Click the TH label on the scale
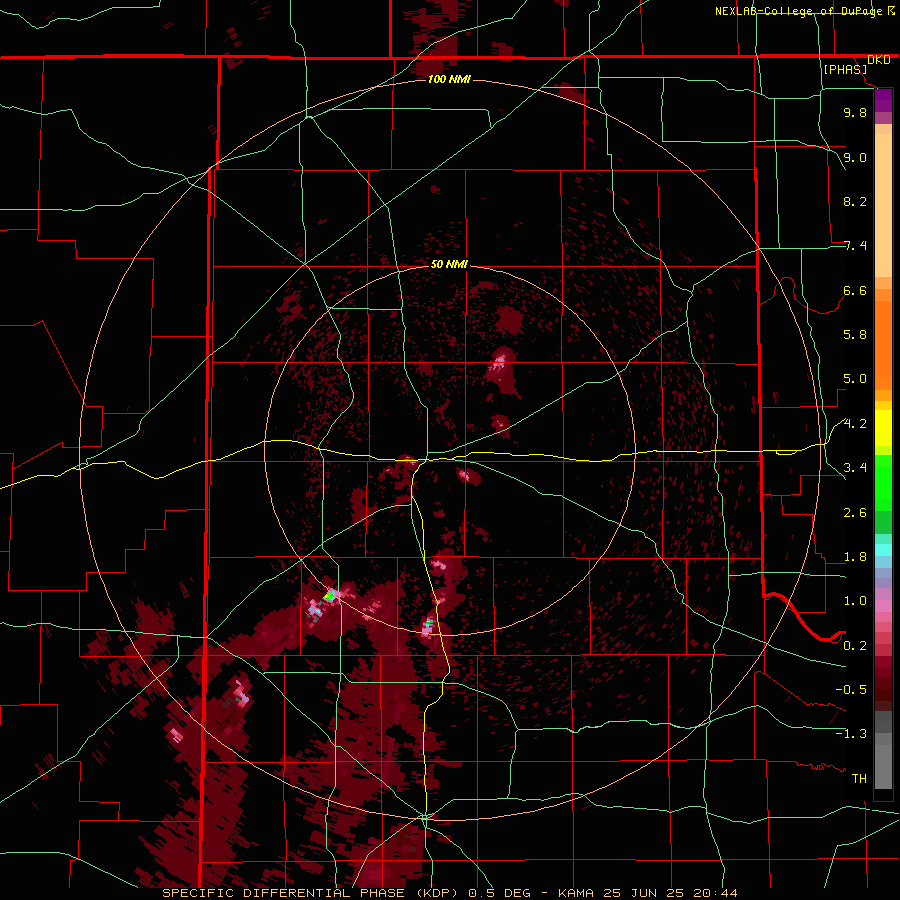 click(x=859, y=779)
